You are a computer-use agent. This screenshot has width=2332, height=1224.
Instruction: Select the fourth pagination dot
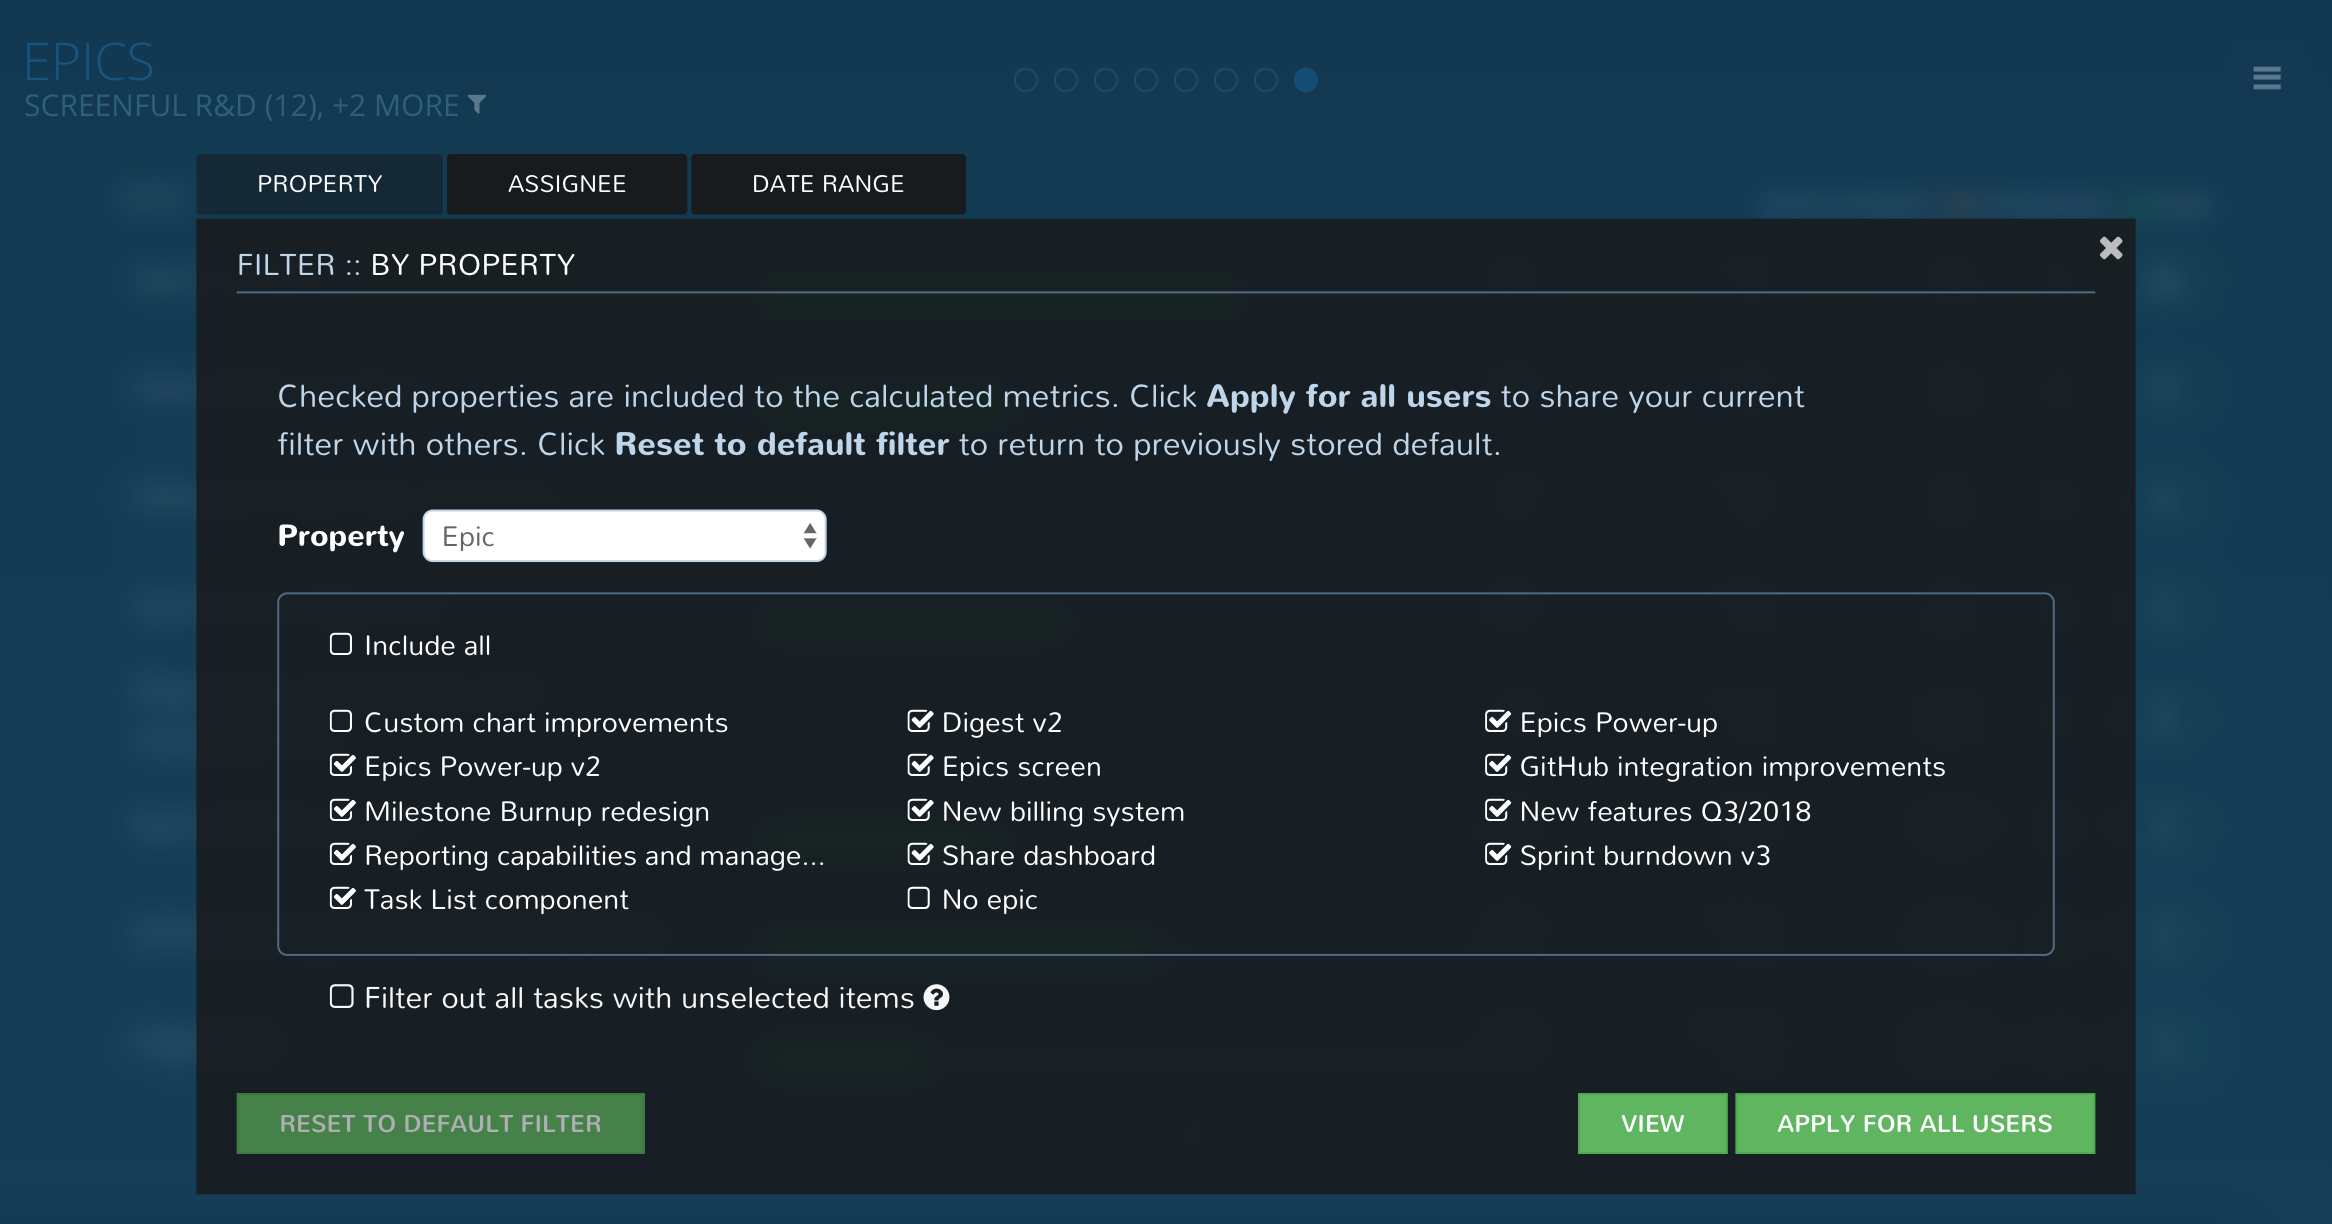(x=1145, y=80)
